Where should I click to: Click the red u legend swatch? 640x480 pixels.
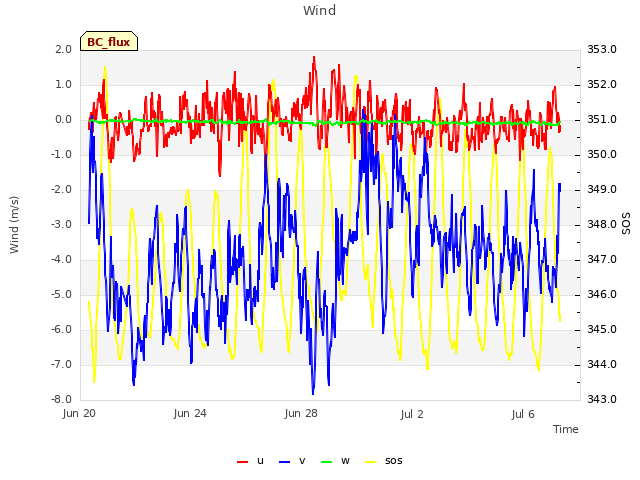point(242,462)
